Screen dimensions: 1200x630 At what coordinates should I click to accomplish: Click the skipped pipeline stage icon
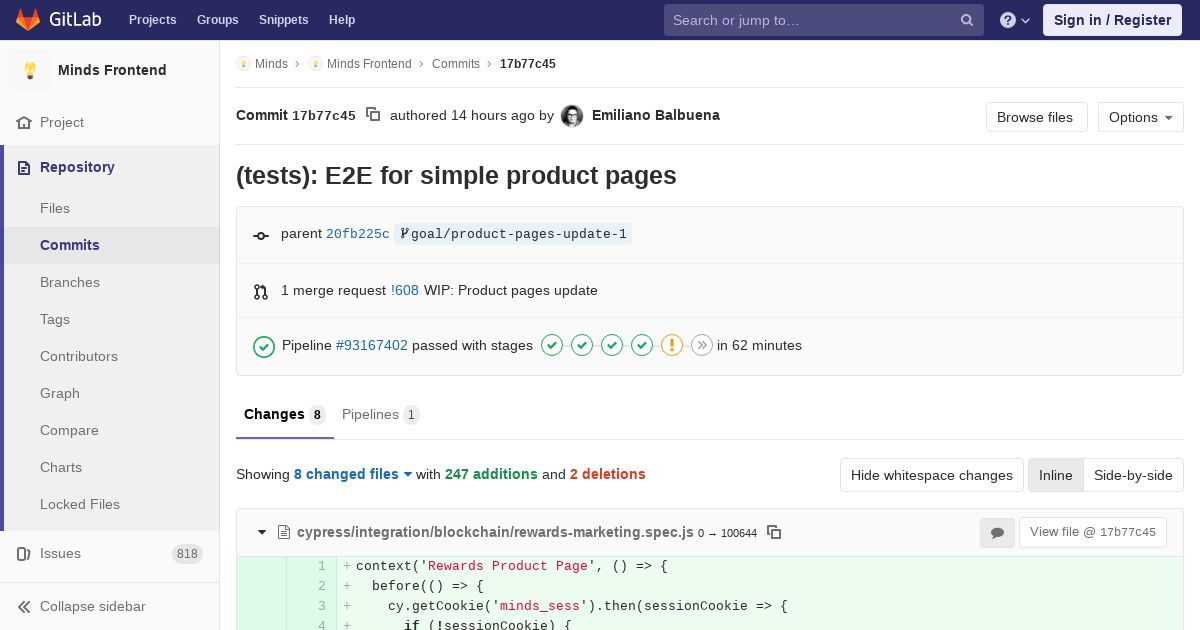[x=702, y=345]
